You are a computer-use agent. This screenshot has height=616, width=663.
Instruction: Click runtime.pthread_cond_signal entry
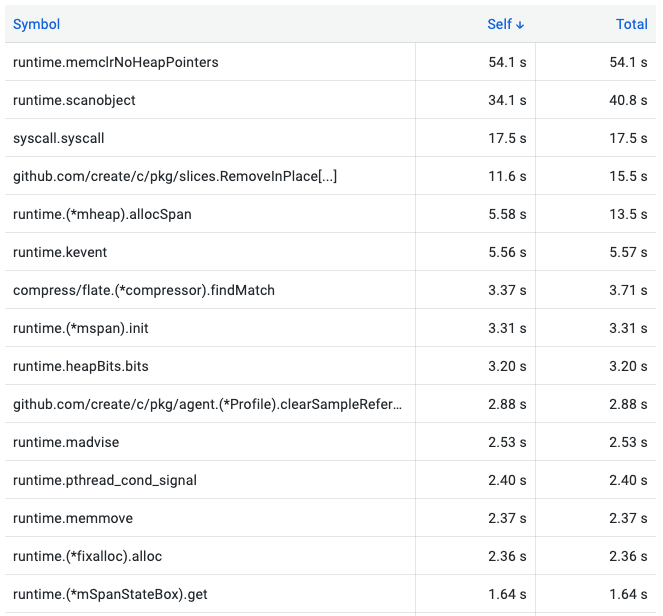click(x=105, y=480)
